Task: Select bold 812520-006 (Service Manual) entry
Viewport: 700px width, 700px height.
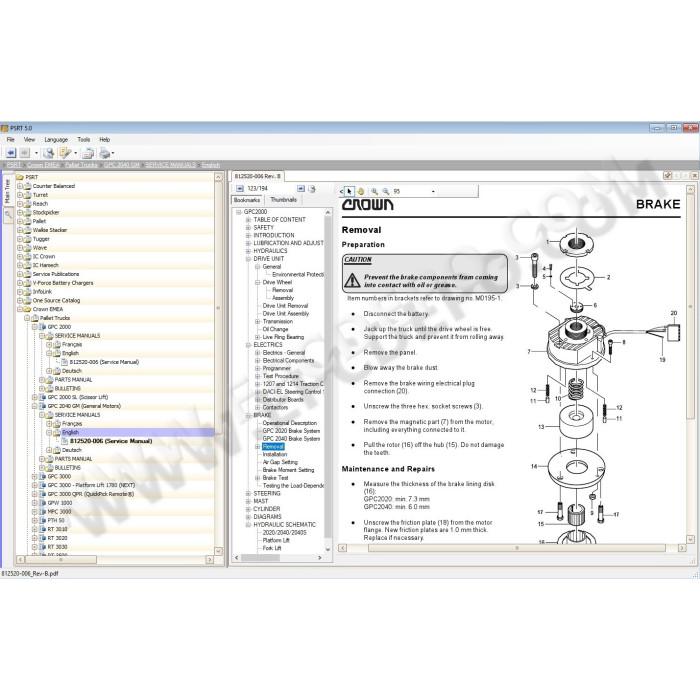Action: [111, 442]
